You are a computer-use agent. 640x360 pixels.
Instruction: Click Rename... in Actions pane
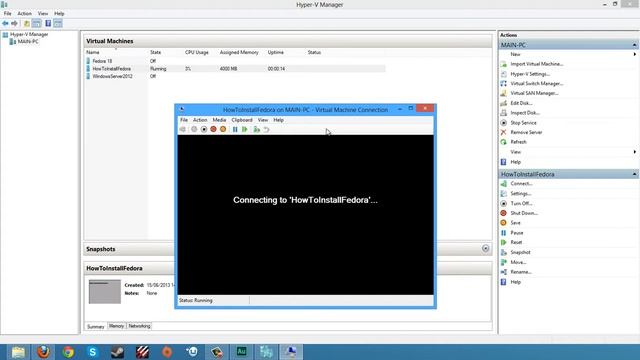pos(521,272)
